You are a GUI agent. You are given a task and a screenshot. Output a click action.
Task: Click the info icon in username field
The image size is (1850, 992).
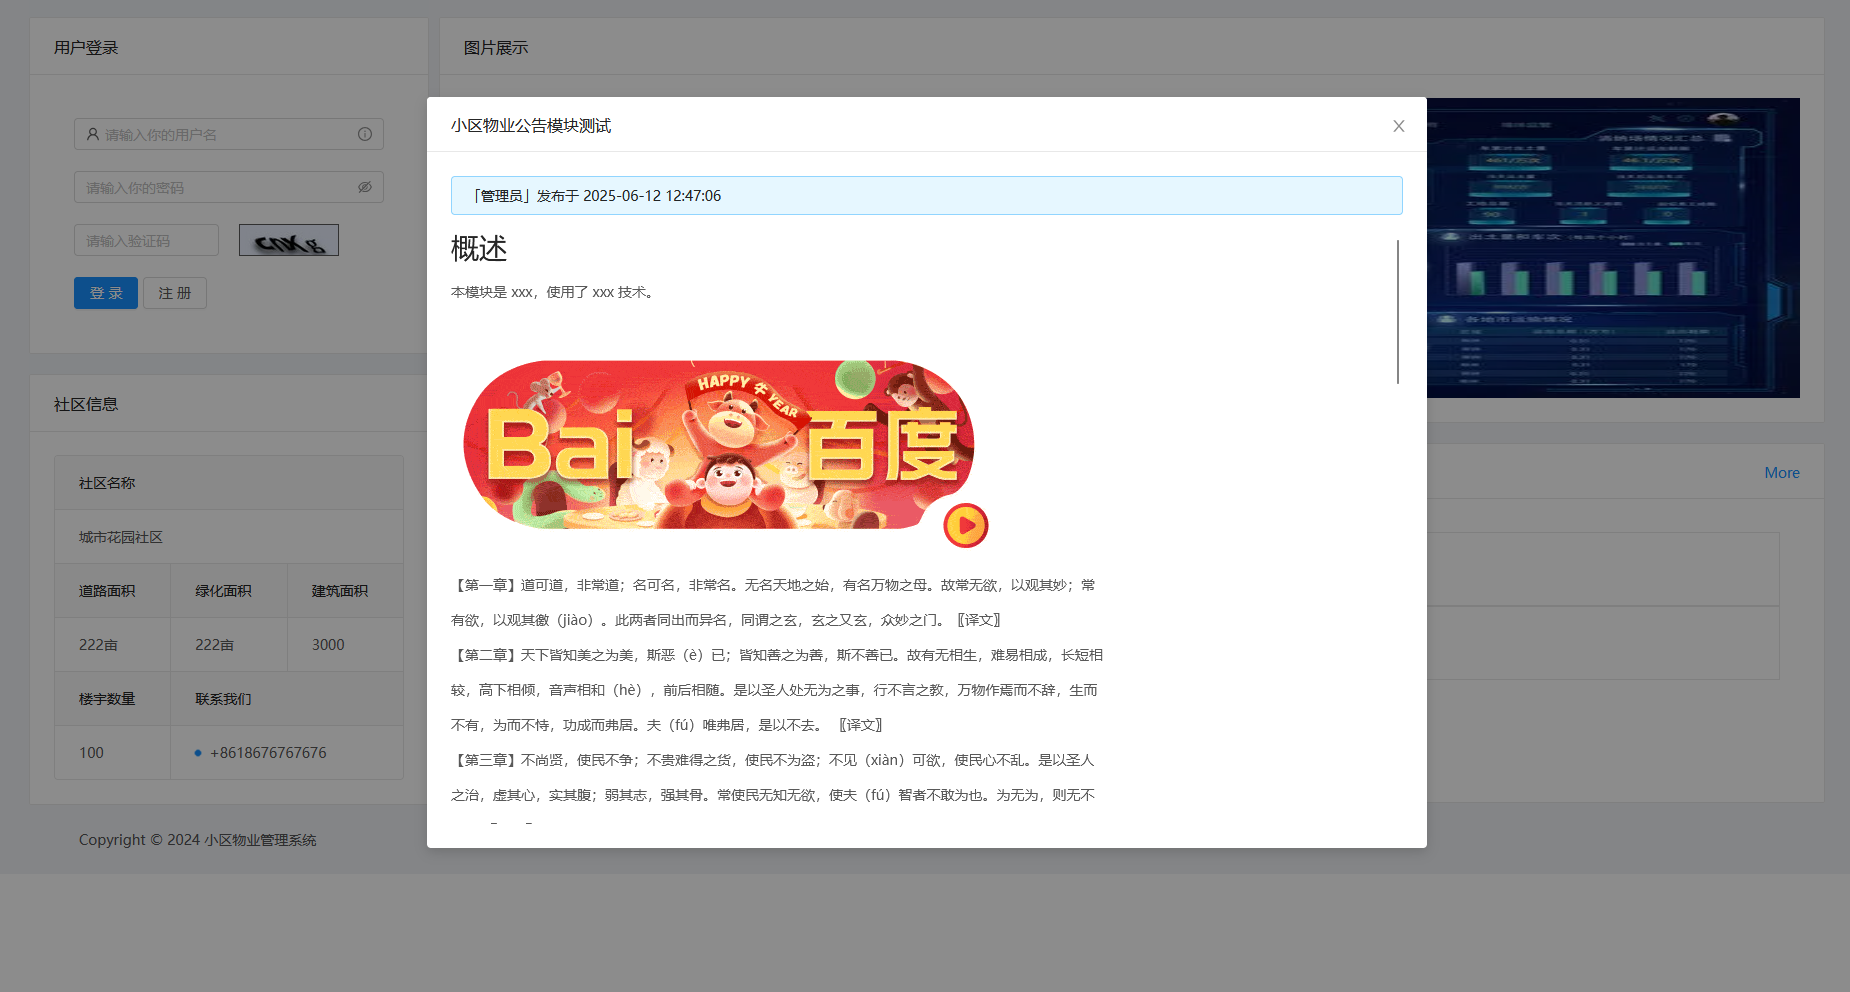tap(365, 134)
